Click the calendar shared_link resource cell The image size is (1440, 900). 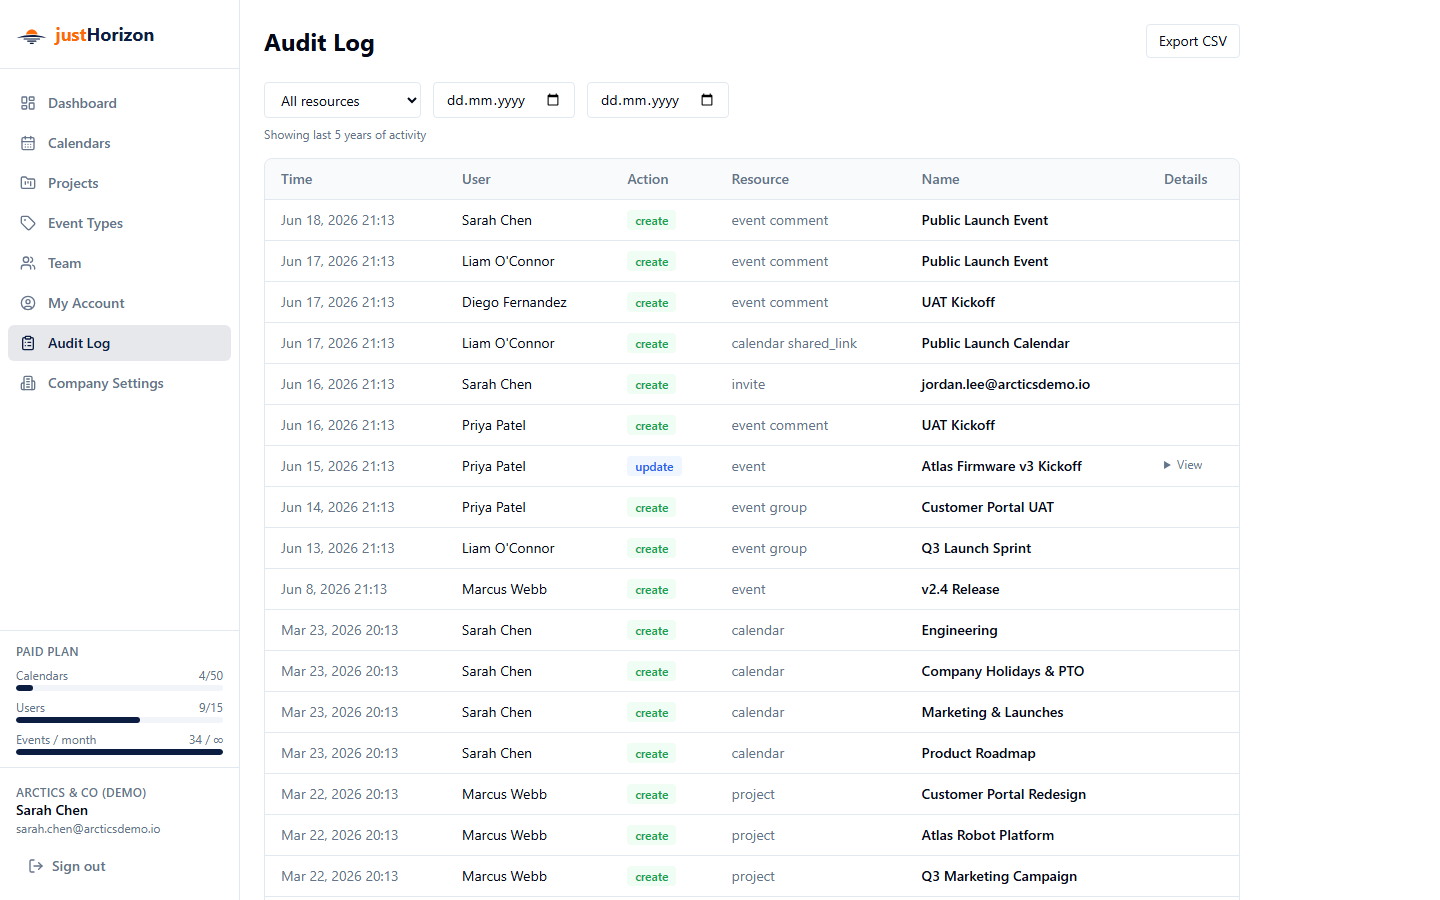coord(794,343)
